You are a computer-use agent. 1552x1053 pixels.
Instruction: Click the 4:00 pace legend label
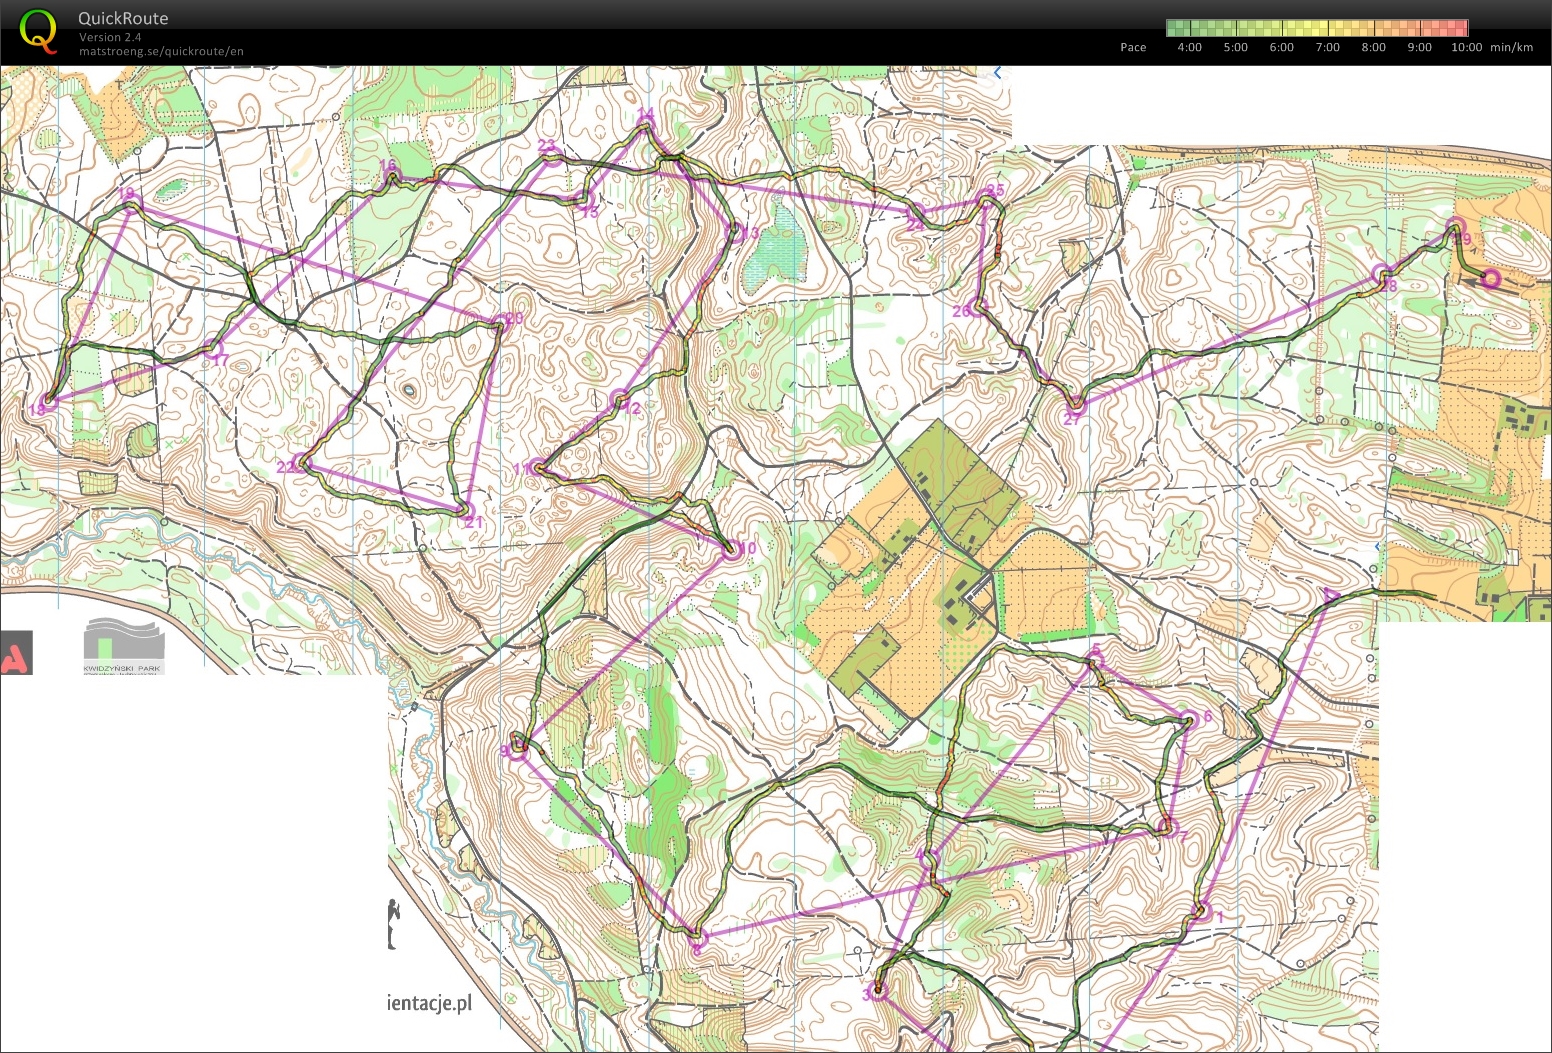[1189, 47]
